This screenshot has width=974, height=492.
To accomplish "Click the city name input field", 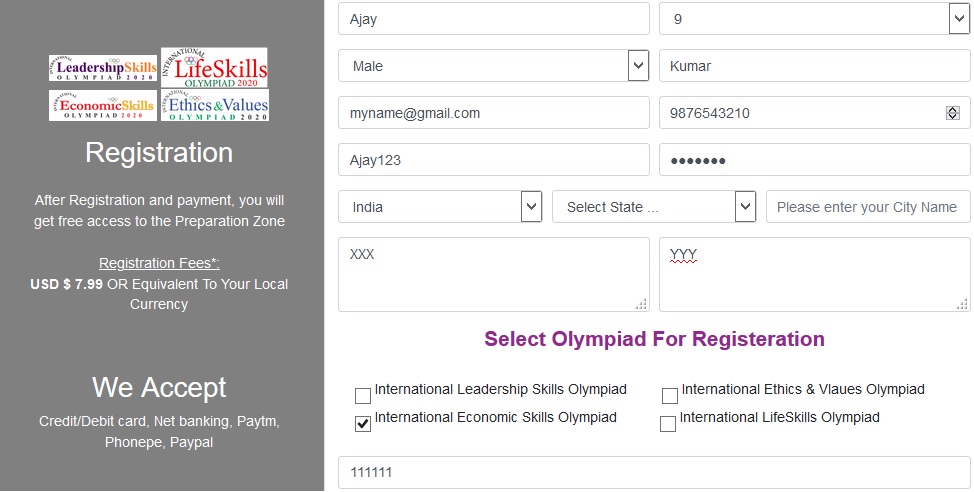I will 867,207.
